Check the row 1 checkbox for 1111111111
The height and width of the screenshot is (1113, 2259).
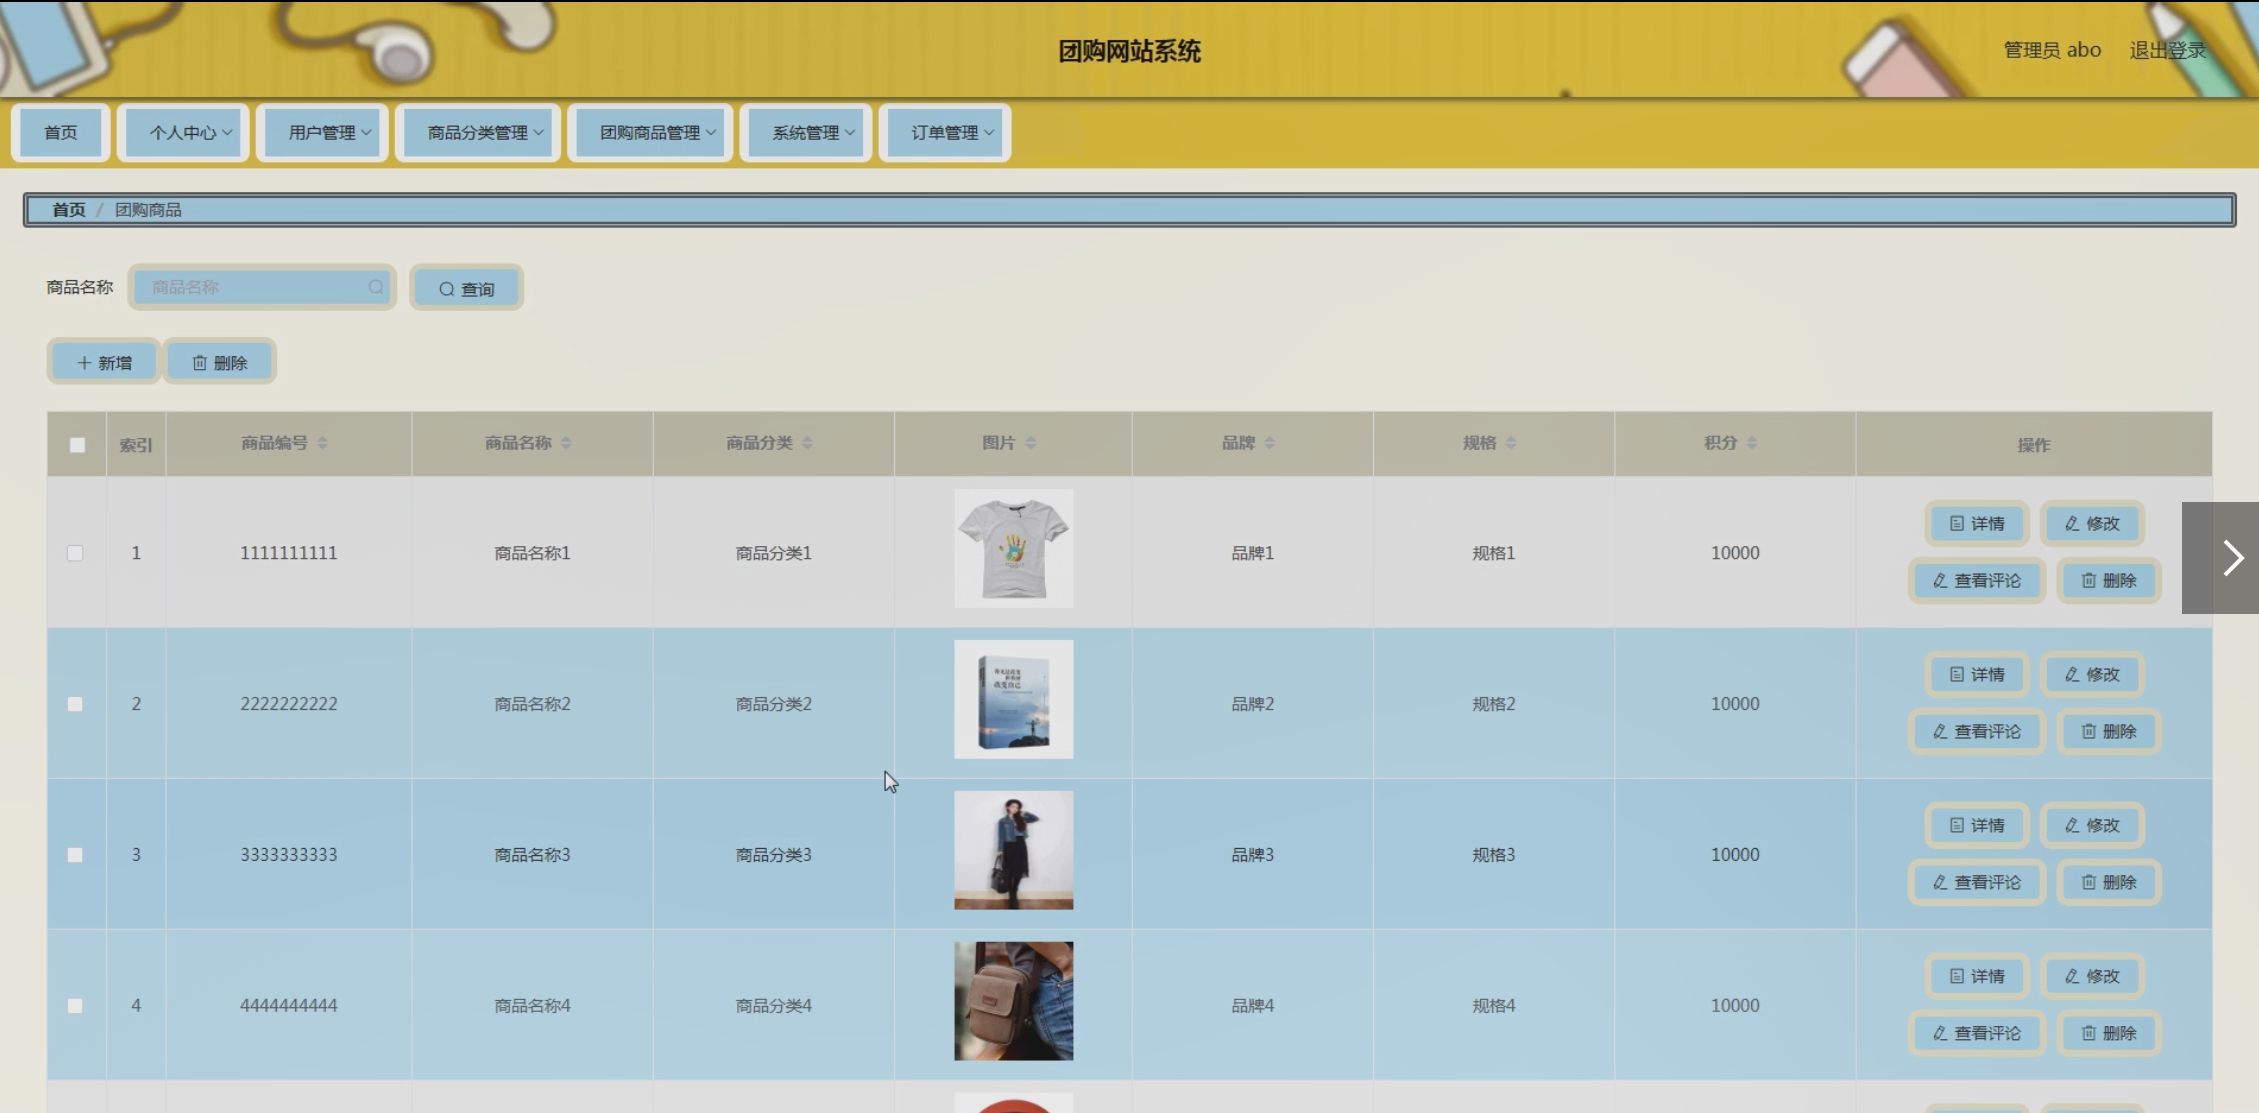(x=75, y=553)
